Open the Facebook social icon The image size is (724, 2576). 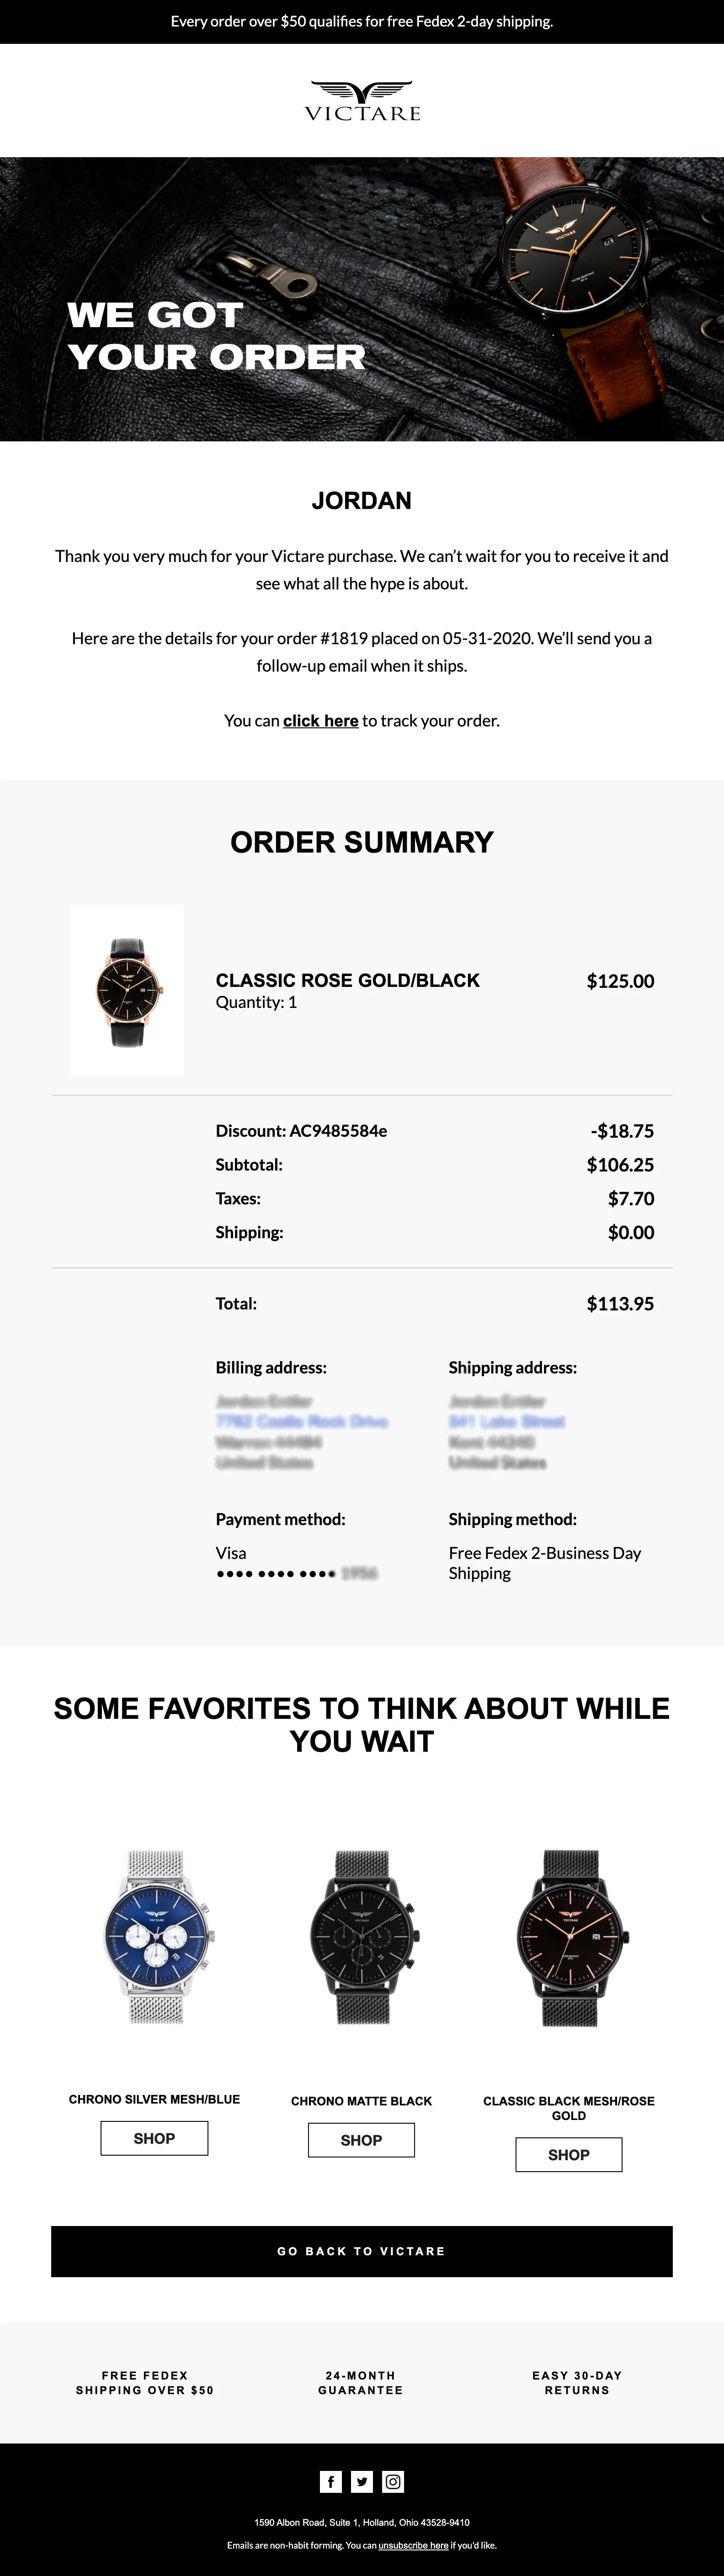coord(331,2481)
